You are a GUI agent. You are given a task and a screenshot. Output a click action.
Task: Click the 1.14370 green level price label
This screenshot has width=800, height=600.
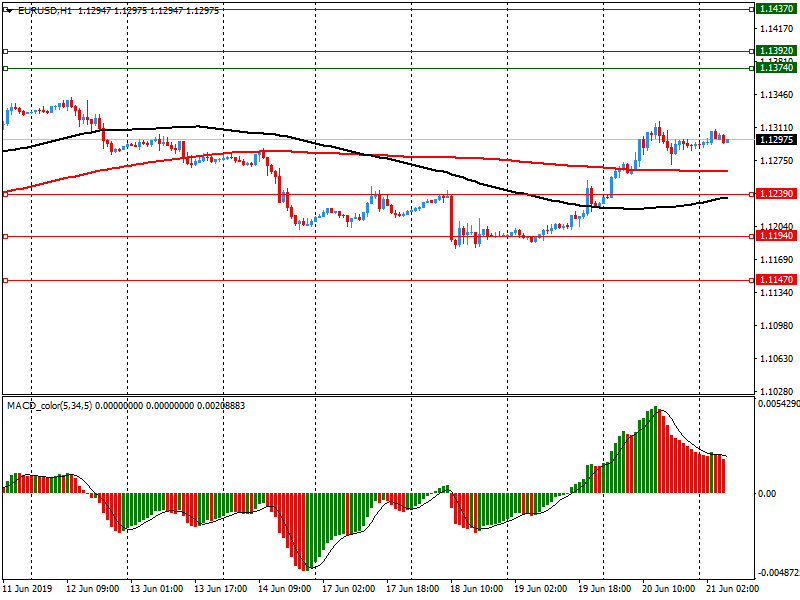776,9
